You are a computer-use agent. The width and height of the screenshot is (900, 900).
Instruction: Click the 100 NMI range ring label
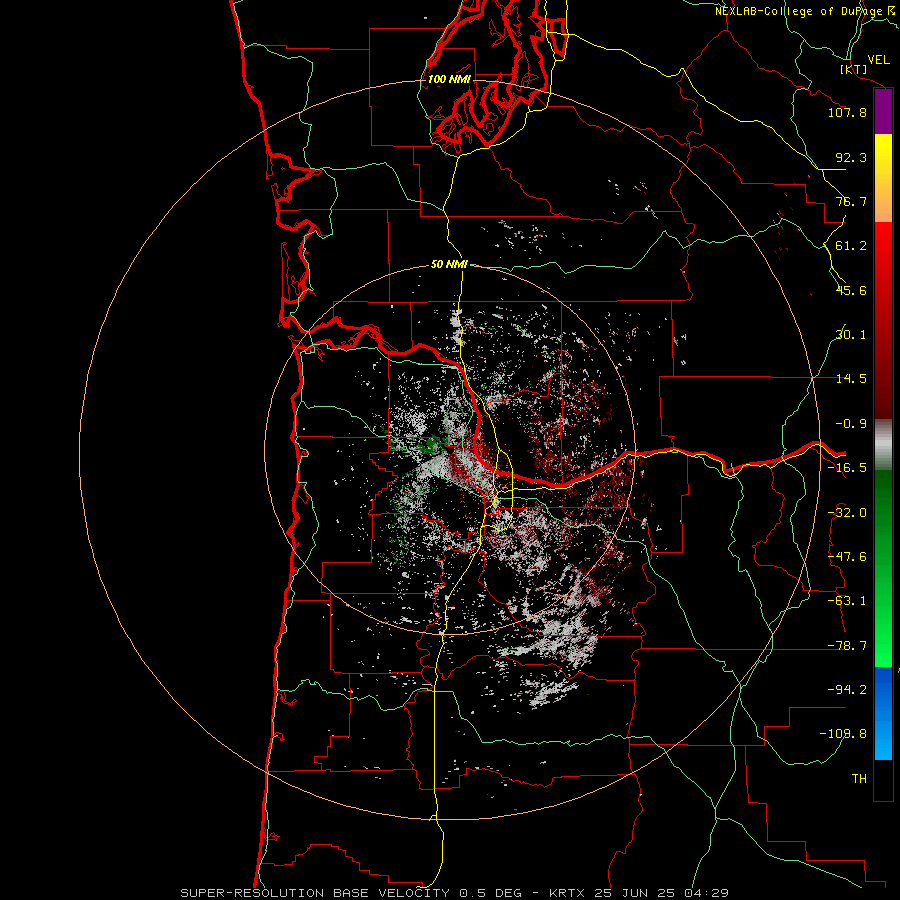pos(449,79)
